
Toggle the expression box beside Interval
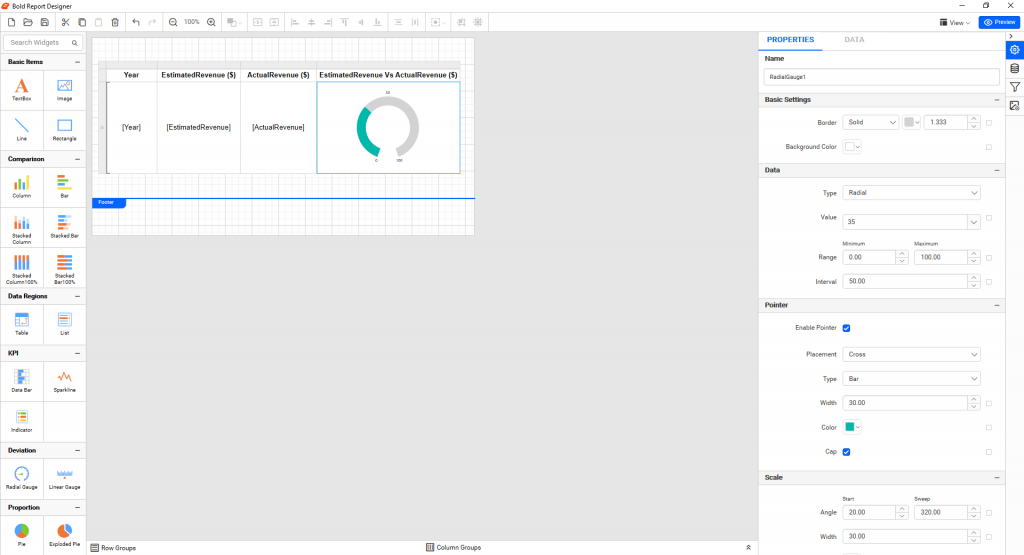point(989,282)
